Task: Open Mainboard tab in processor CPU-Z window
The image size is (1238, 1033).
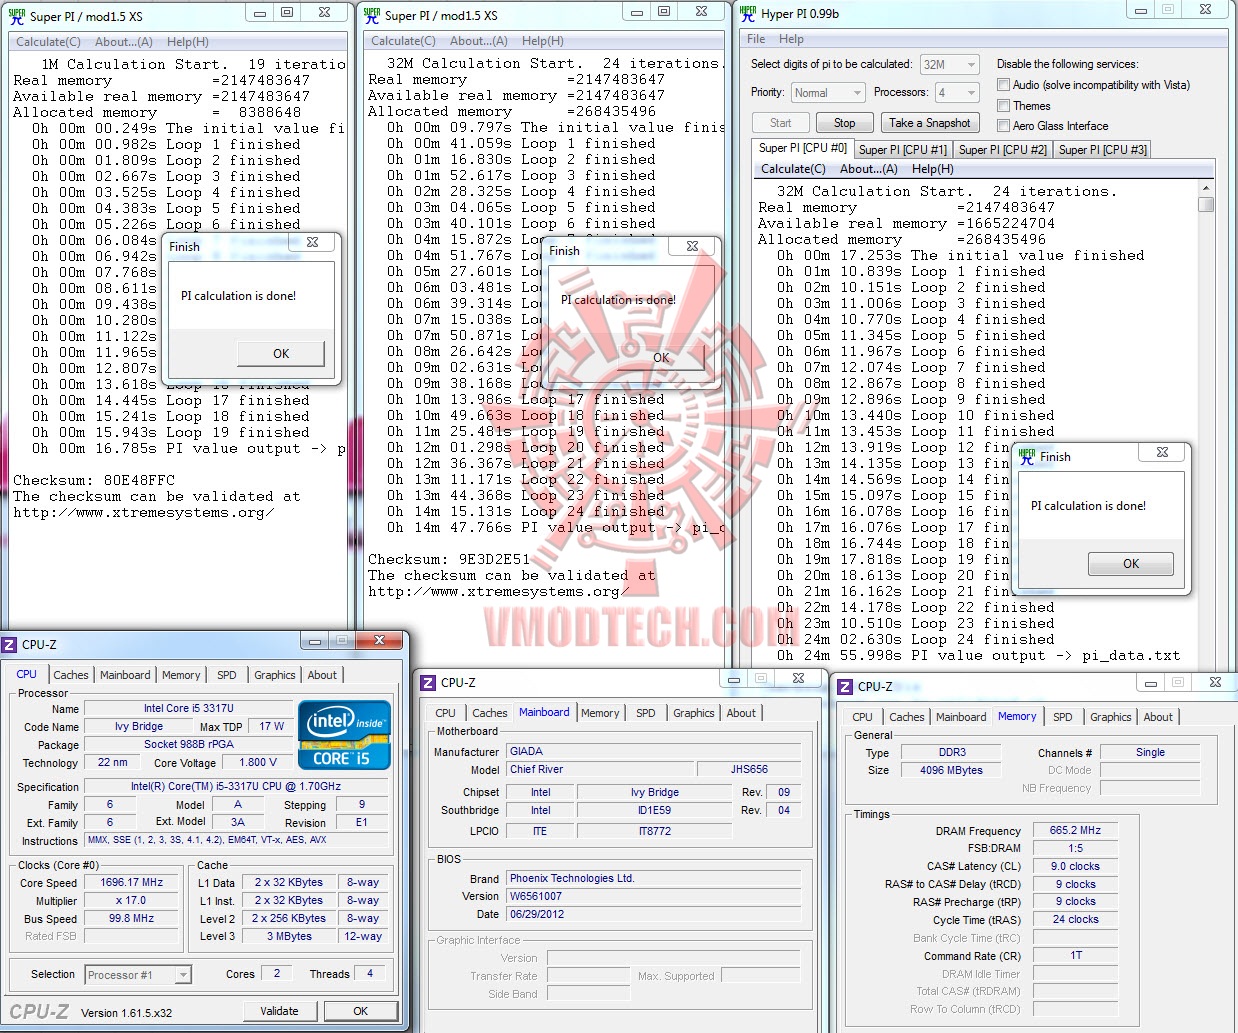Action: [x=125, y=675]
